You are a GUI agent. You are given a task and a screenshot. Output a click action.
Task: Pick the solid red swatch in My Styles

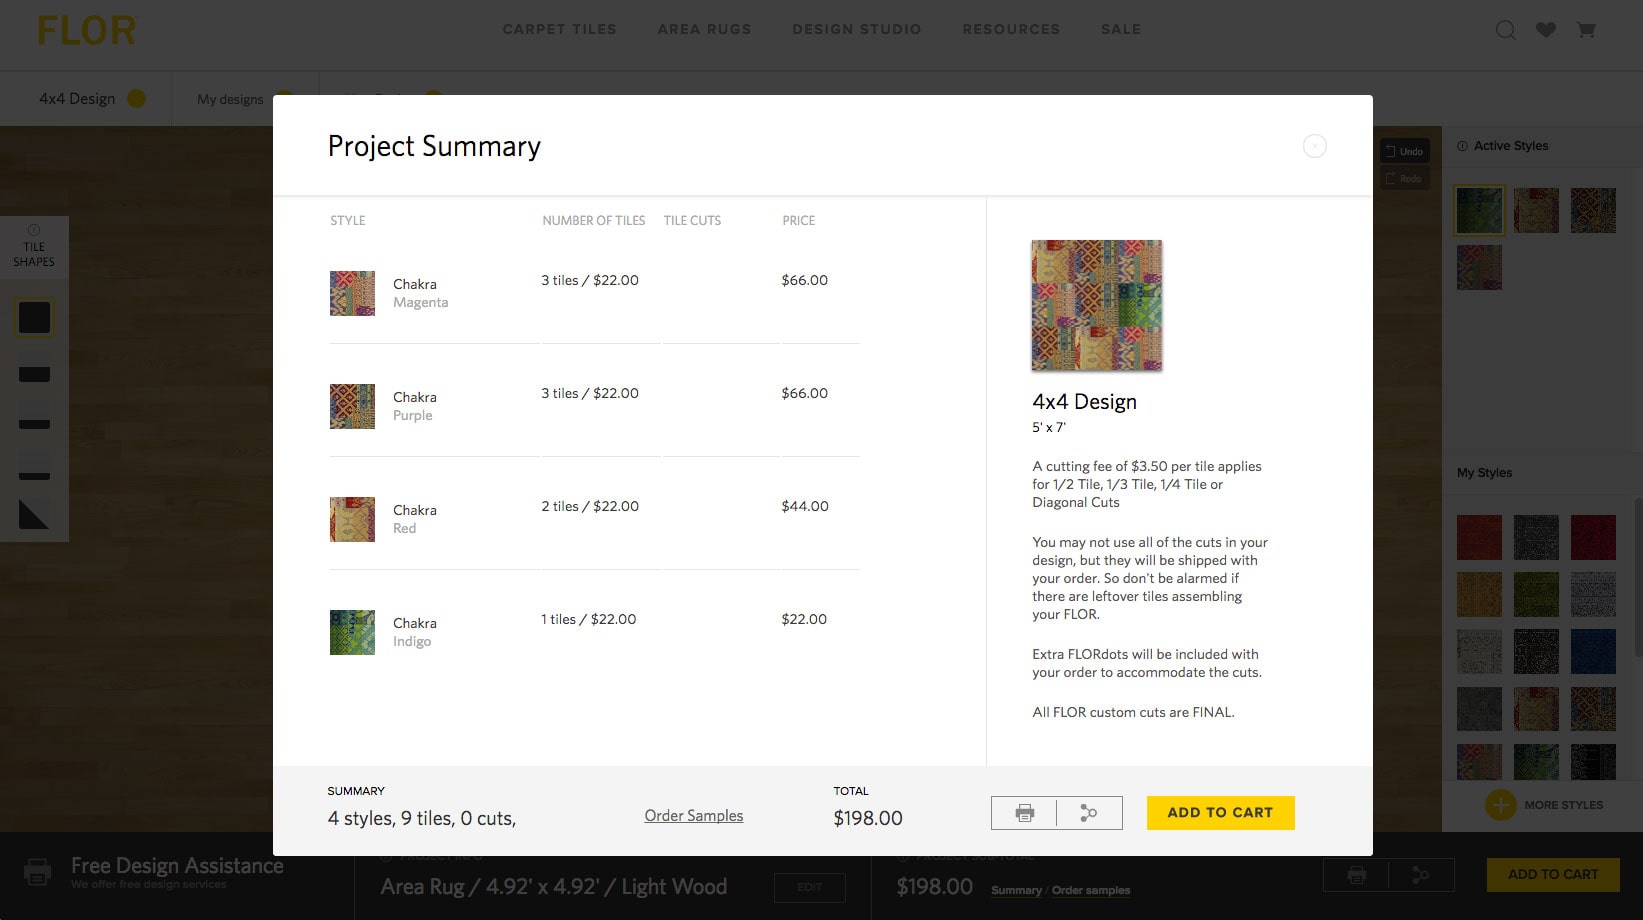(x=1479, y=537)
